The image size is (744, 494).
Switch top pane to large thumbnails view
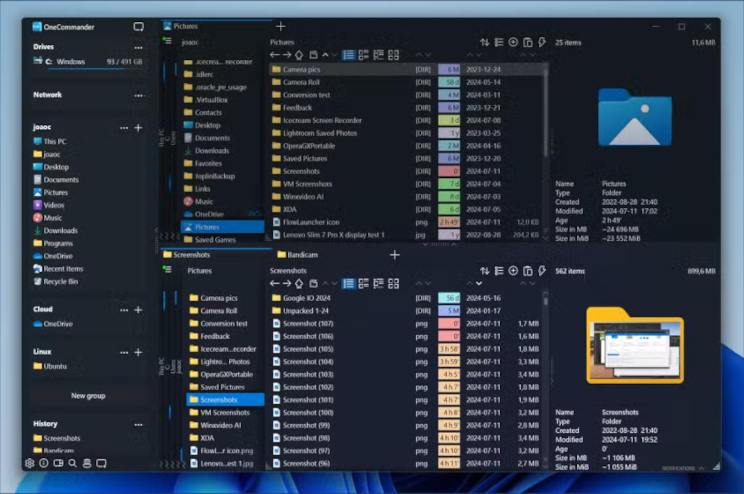coord(393,56)
